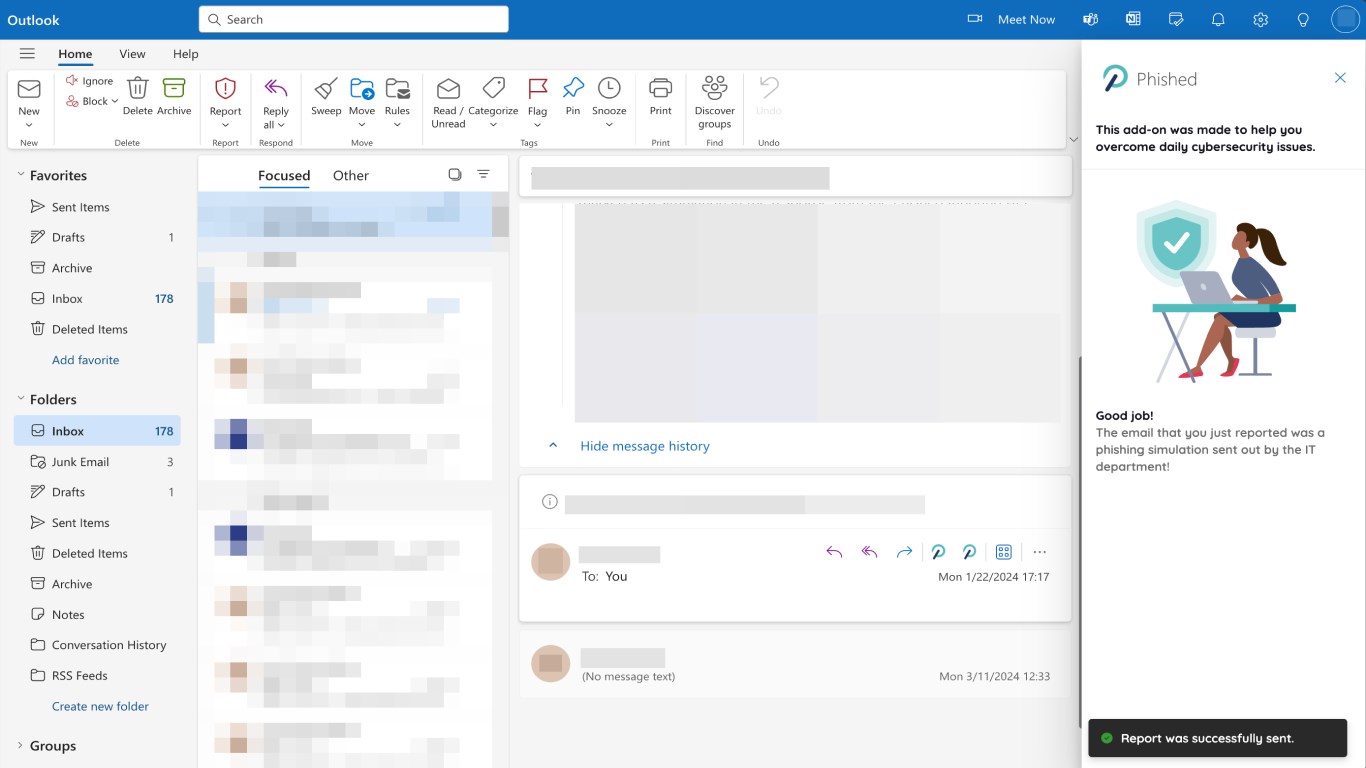Toggle the select-messages checkbox above the list

(455, 174)
